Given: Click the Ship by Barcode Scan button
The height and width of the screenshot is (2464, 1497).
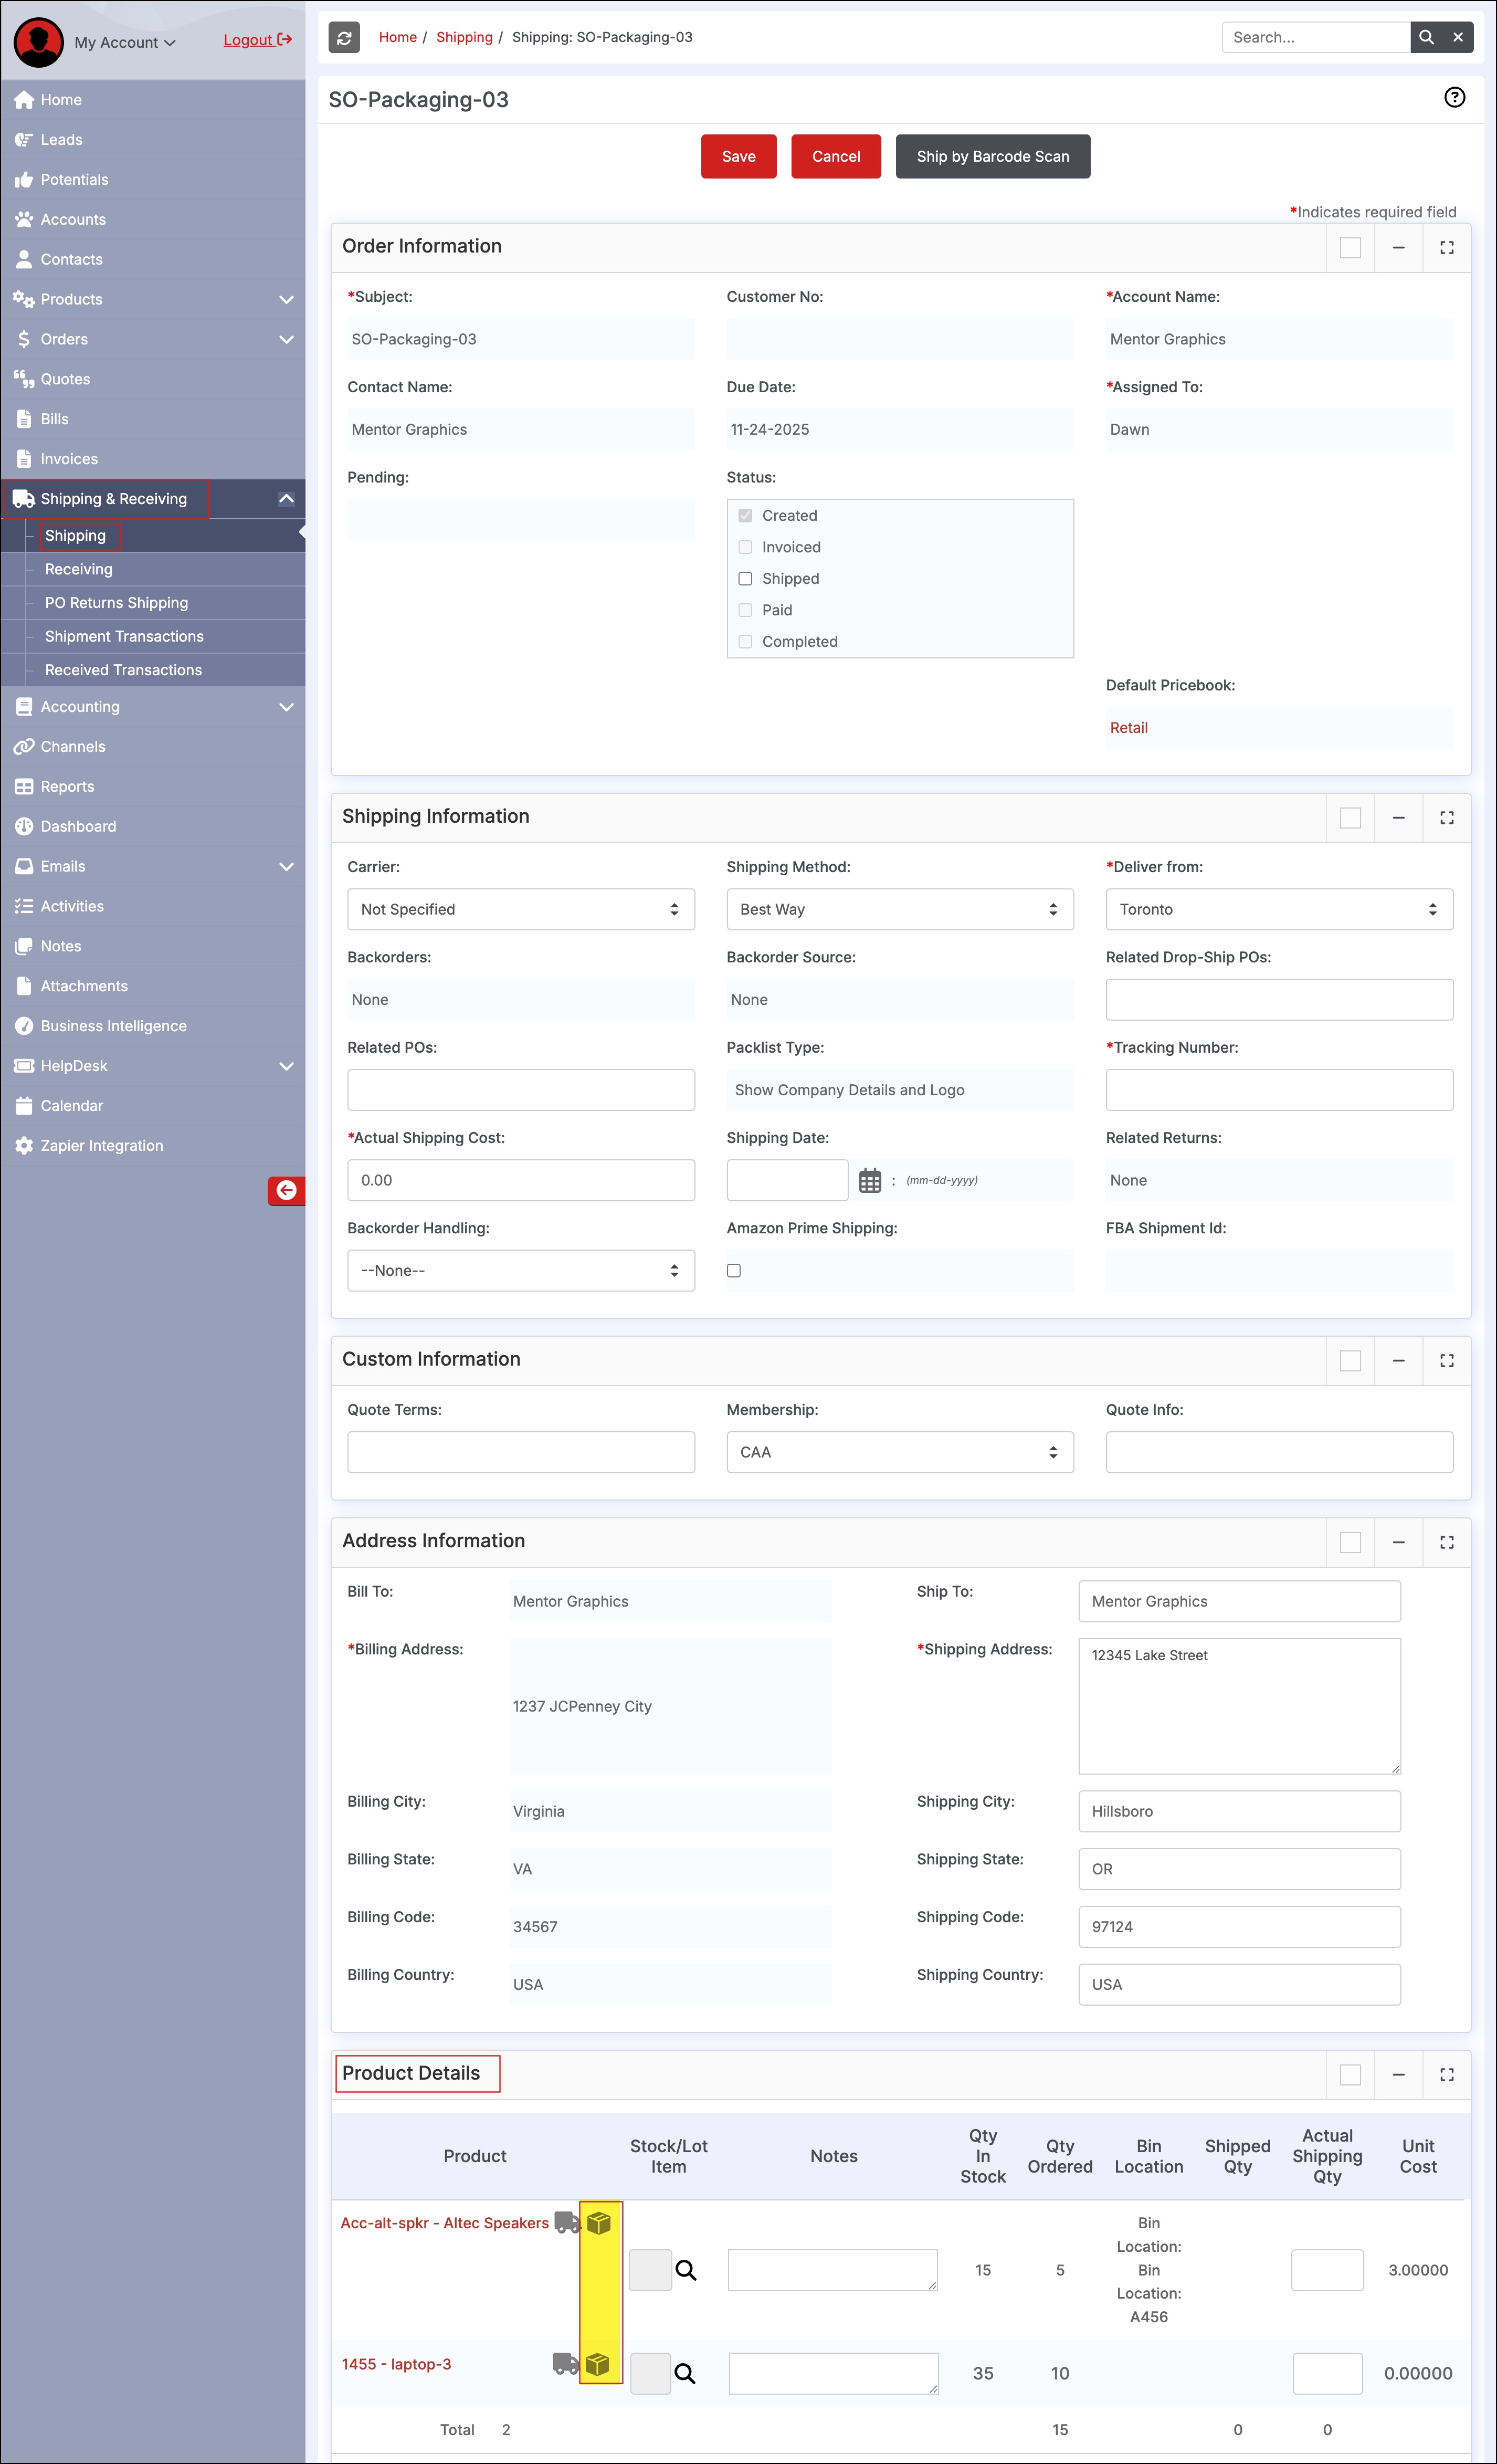Looking at the screenshot, I should (x=992, y=157).
